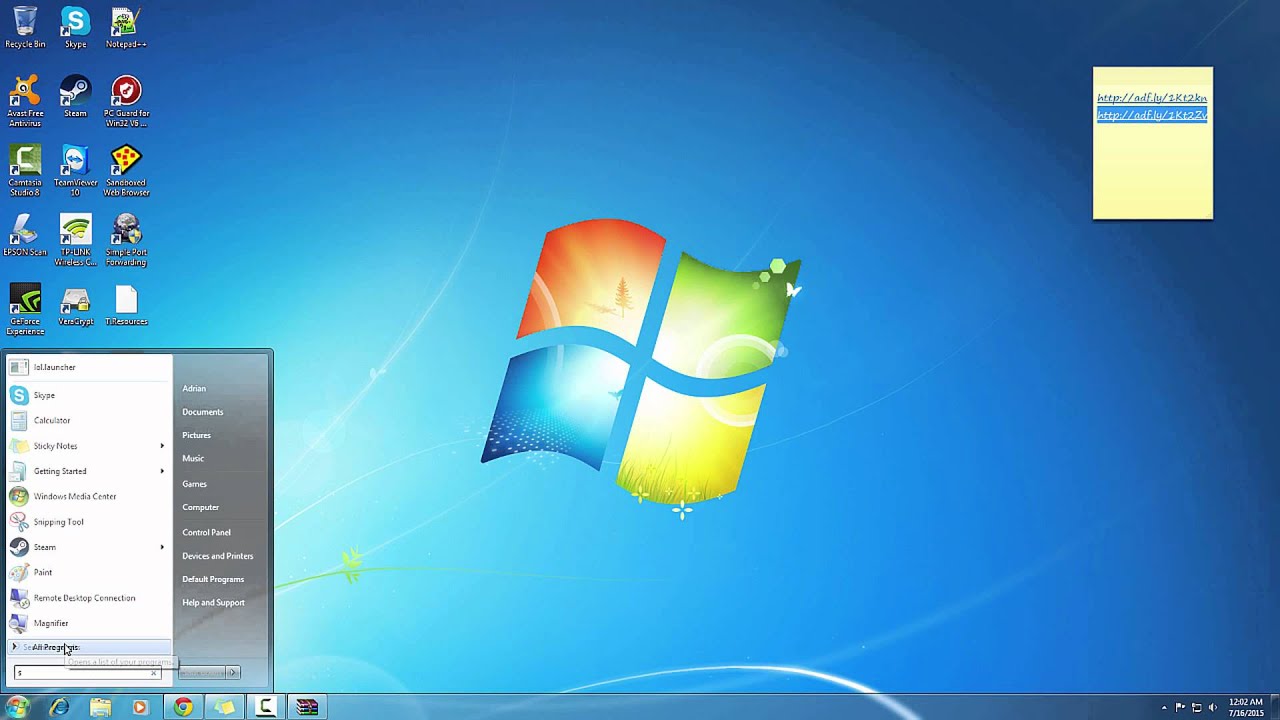Open the shutdown options arrow
The image size is (1280, 720).
(x=232, y=672)
